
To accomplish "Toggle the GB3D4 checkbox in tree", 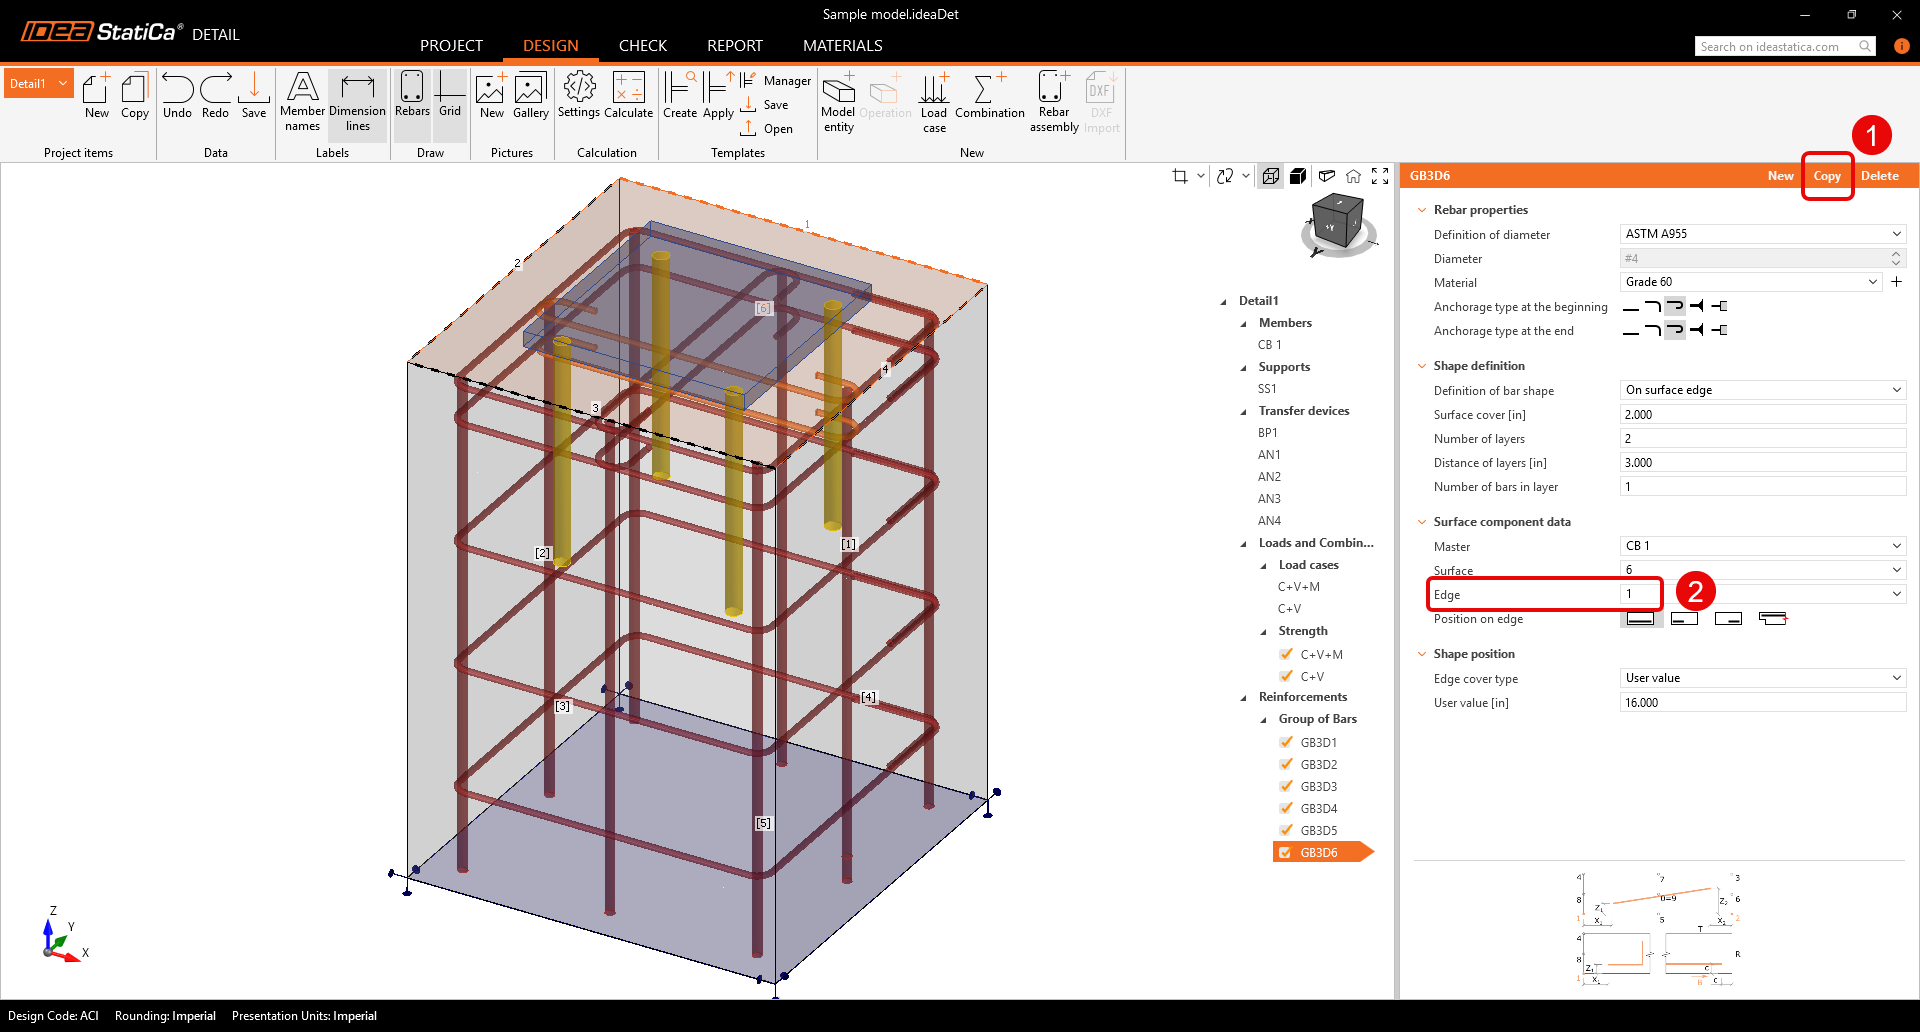I will [x=1286, y=808].
